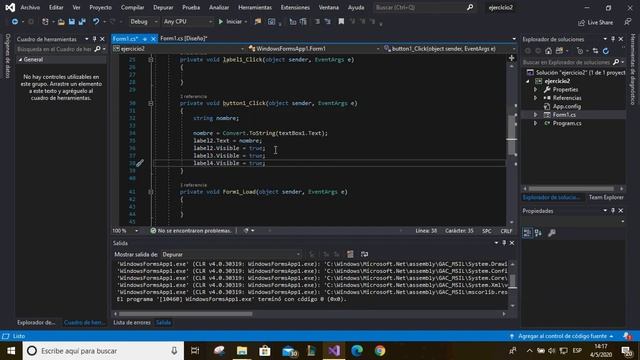
Task: Expand the Program.cs node
Action: click(x=536, y=123)
